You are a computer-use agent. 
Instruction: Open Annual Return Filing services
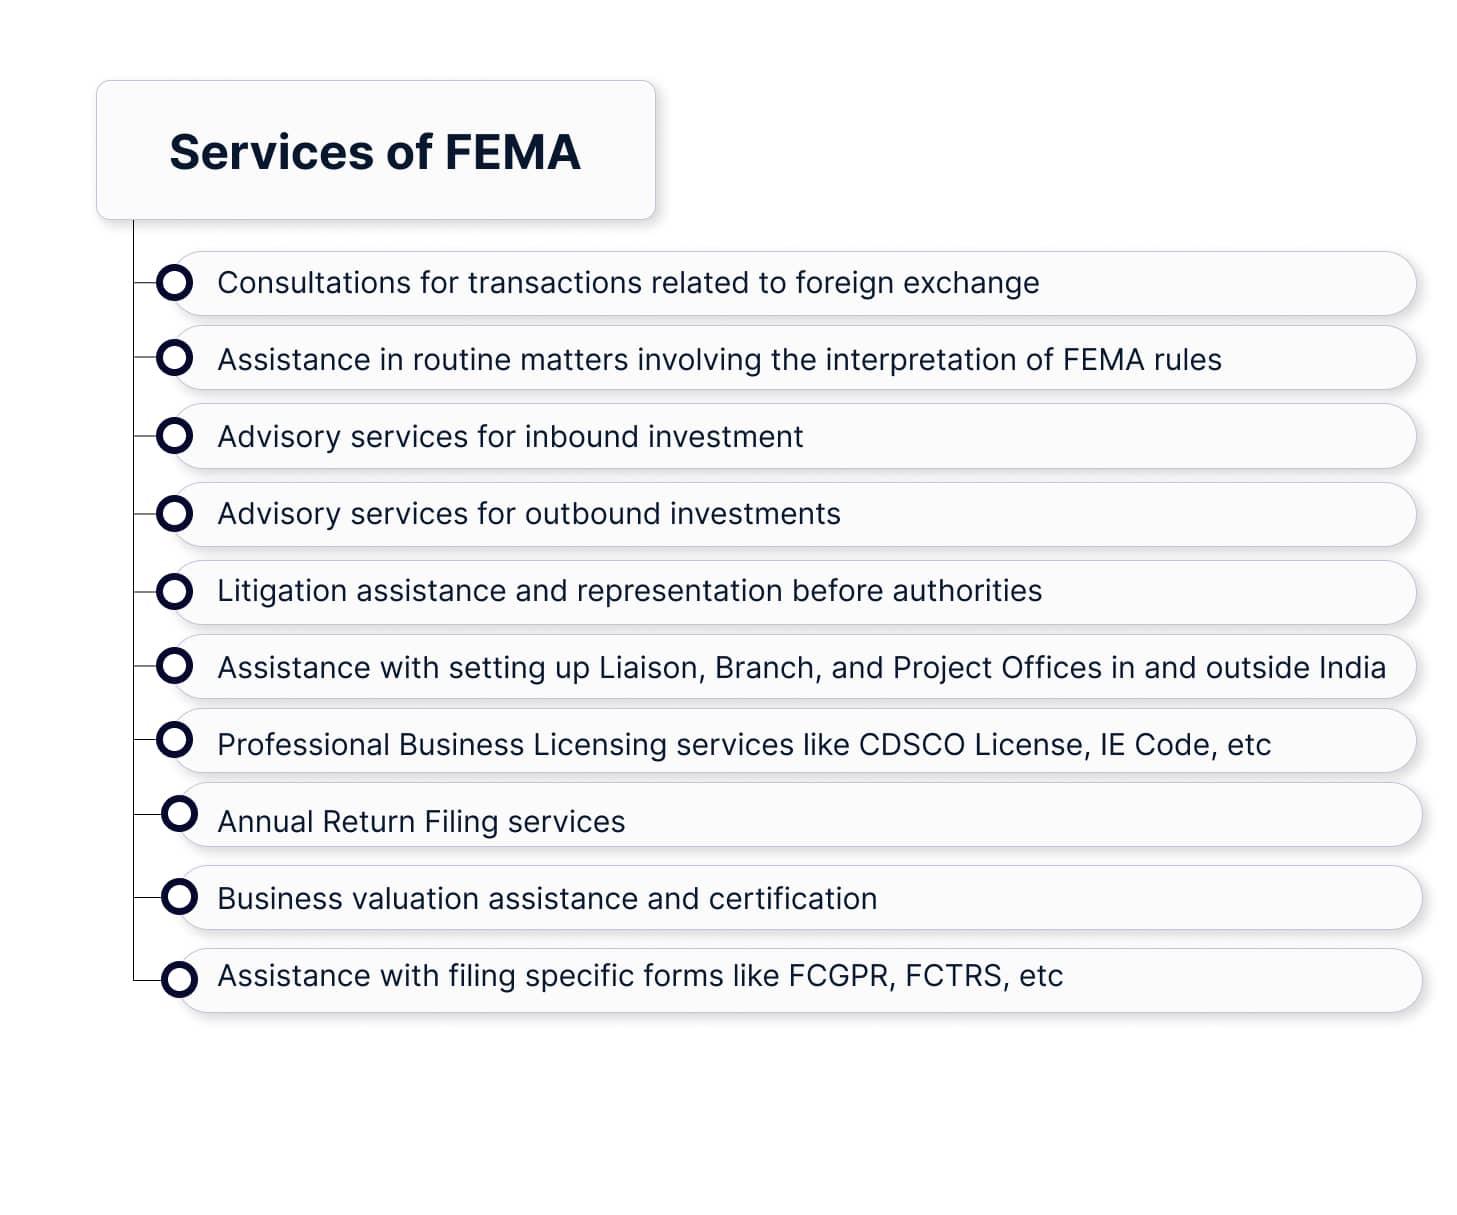point(421,822)
